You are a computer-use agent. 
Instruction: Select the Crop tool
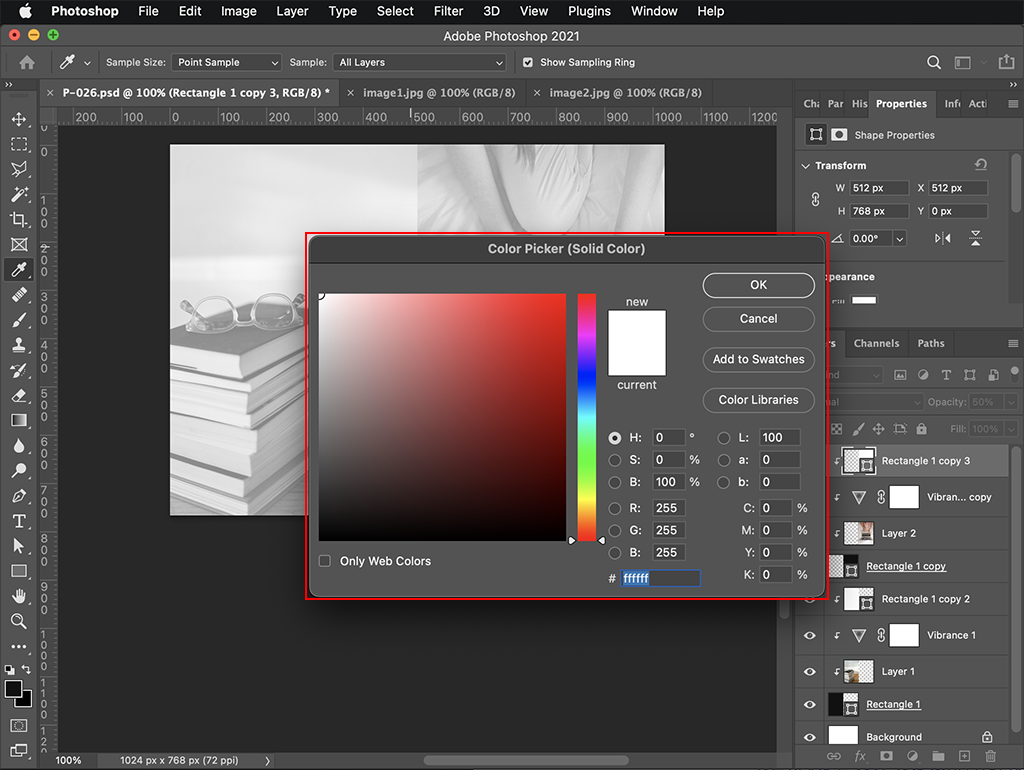click(19, 219)
